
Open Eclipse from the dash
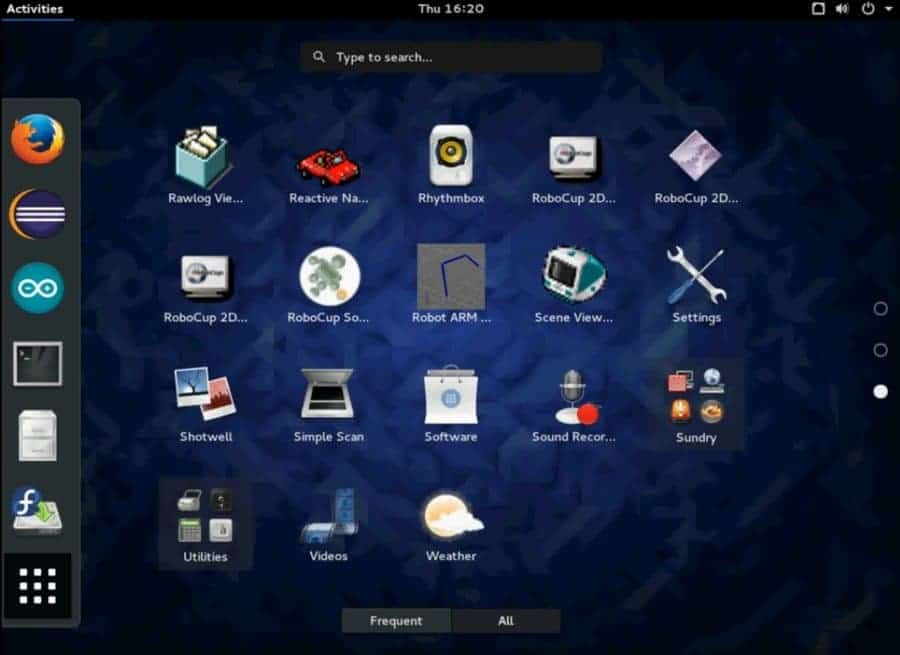pyautogui.click(x=38, y=214)
